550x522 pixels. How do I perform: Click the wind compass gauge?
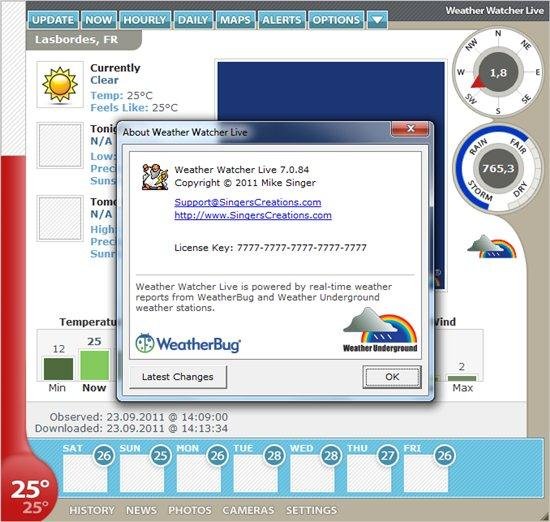pyautogui.click(x=498, y=73)
